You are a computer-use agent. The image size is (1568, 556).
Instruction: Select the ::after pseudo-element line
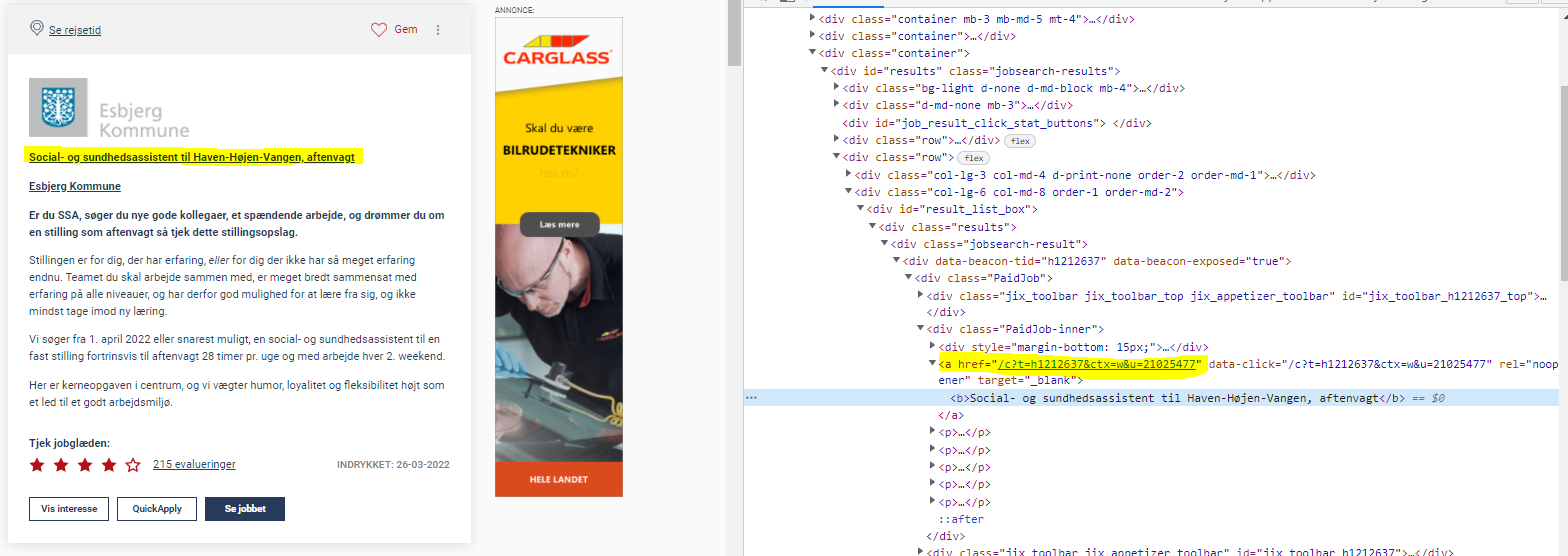tap(961, 519)
